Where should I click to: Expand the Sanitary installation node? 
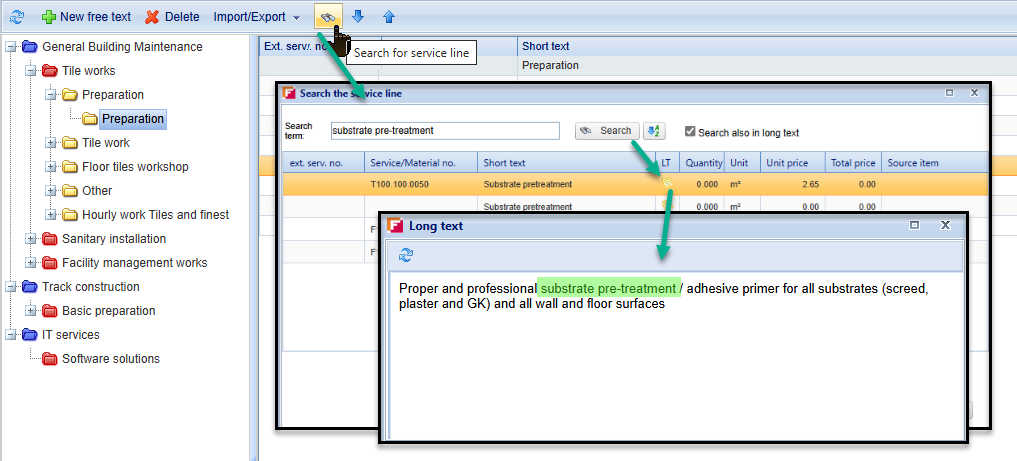coord(32,239)
